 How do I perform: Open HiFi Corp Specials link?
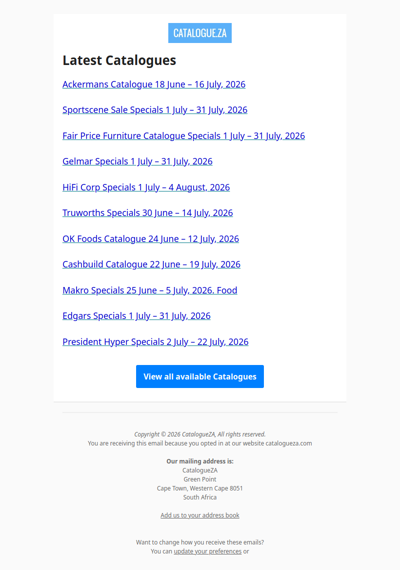(x=146, y=188)
